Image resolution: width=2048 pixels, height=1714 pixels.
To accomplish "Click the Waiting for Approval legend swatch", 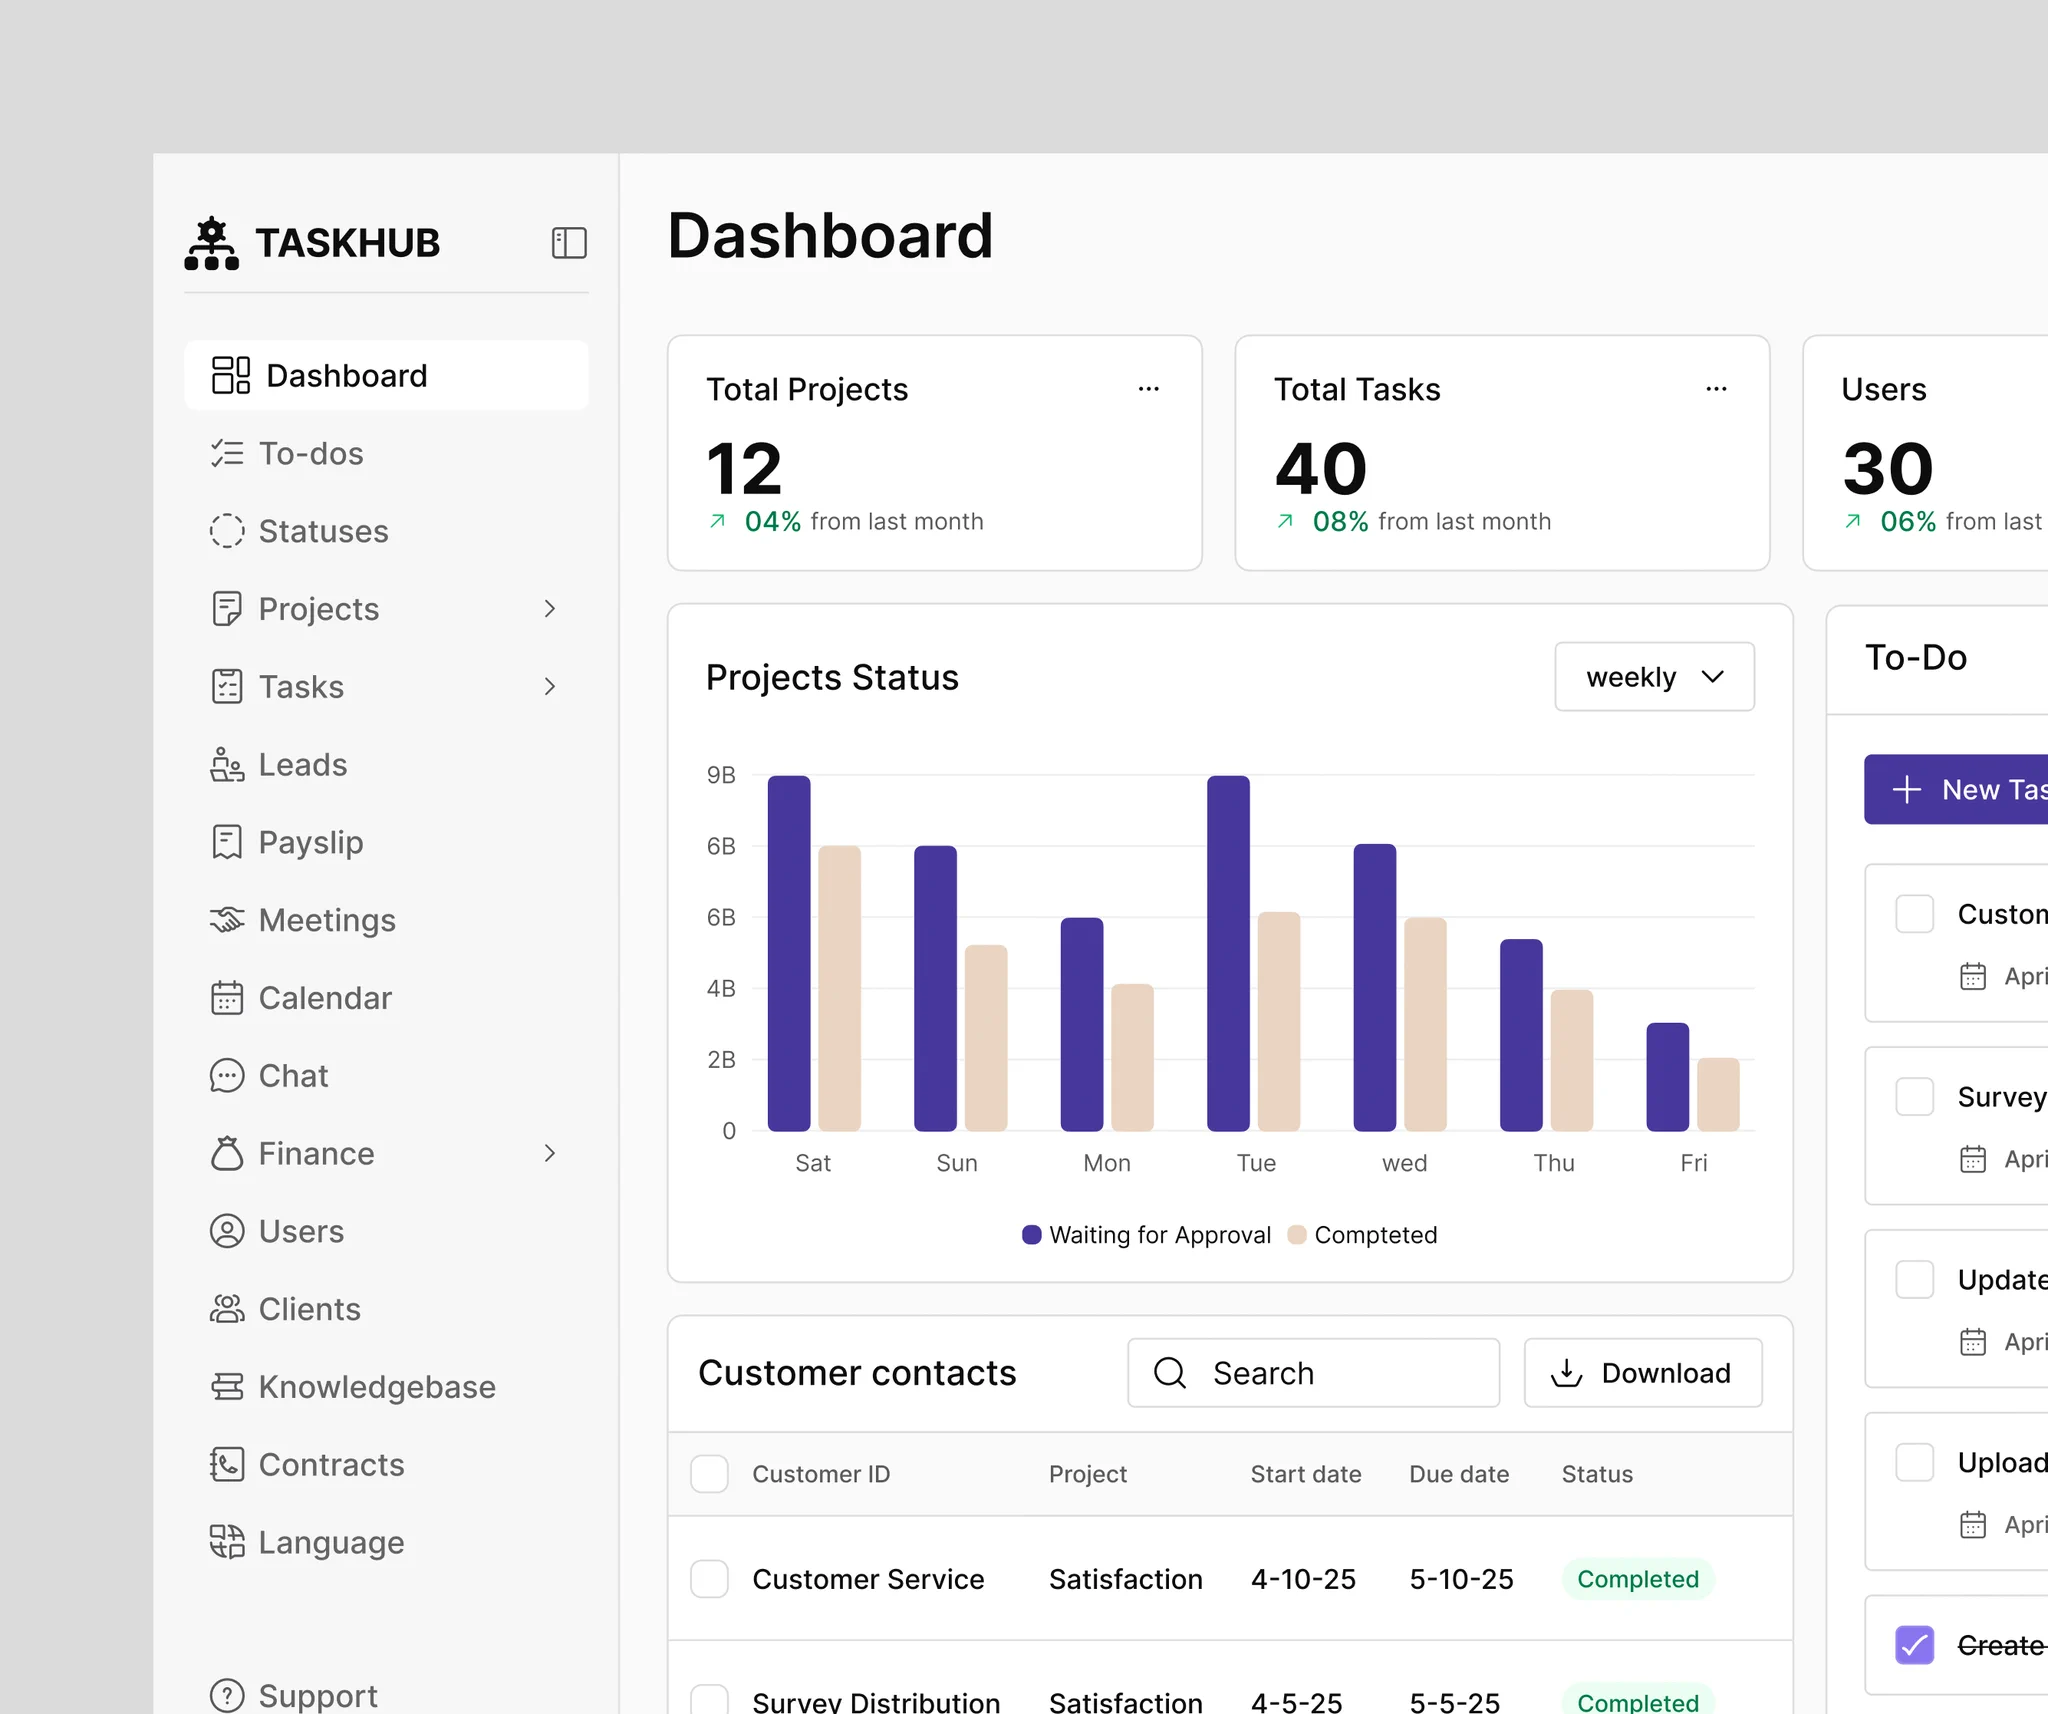I will (x=1032, y=1235).
